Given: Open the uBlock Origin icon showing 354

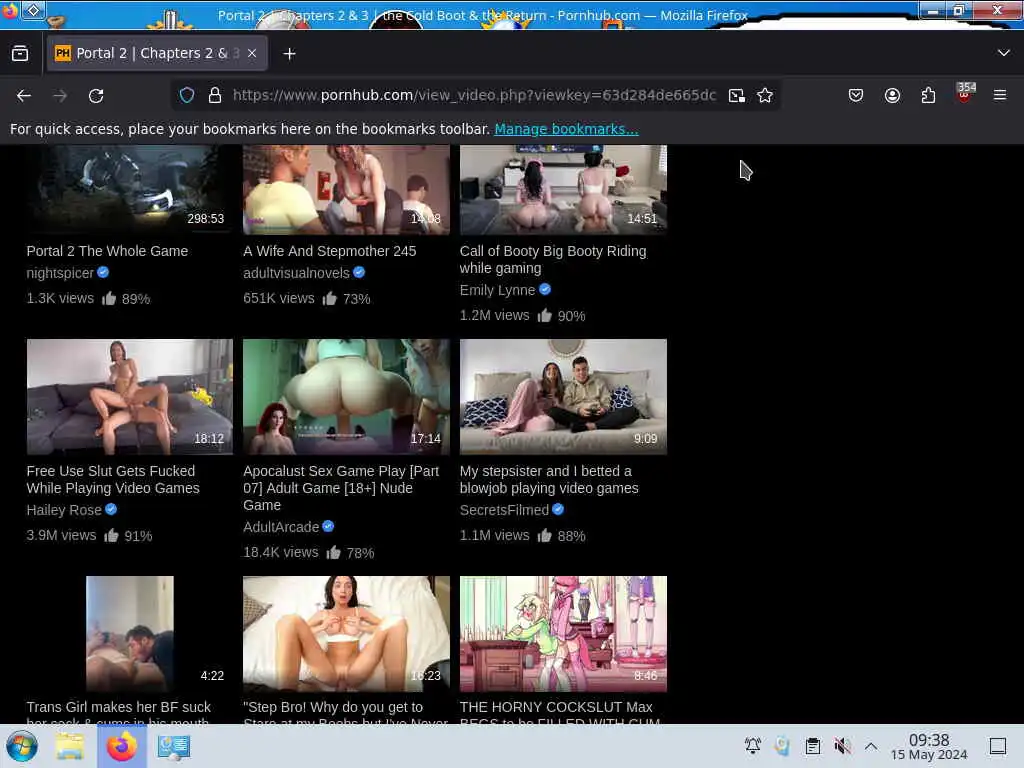Looking at the screenshot, I should pos(964,94).
